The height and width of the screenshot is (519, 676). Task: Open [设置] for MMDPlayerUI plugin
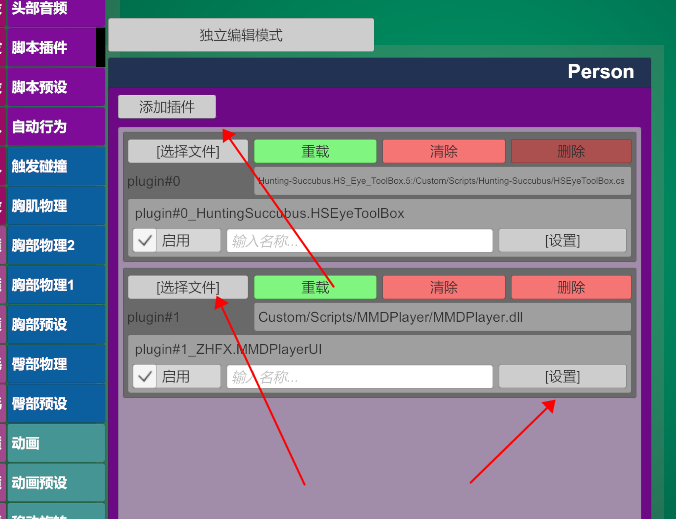563,377
